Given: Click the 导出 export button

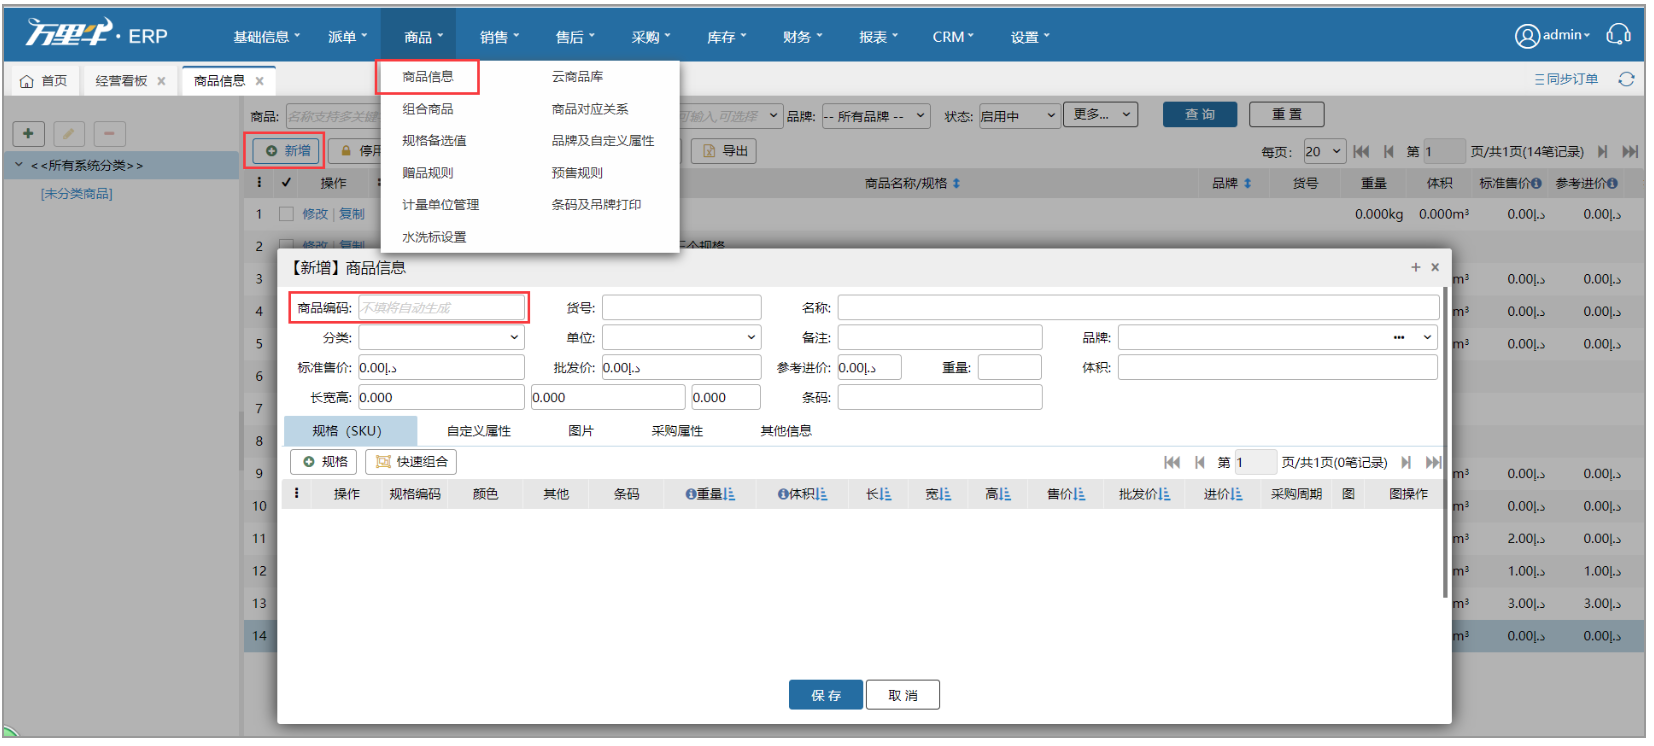Looking at the screenshot, I should 724,151.
